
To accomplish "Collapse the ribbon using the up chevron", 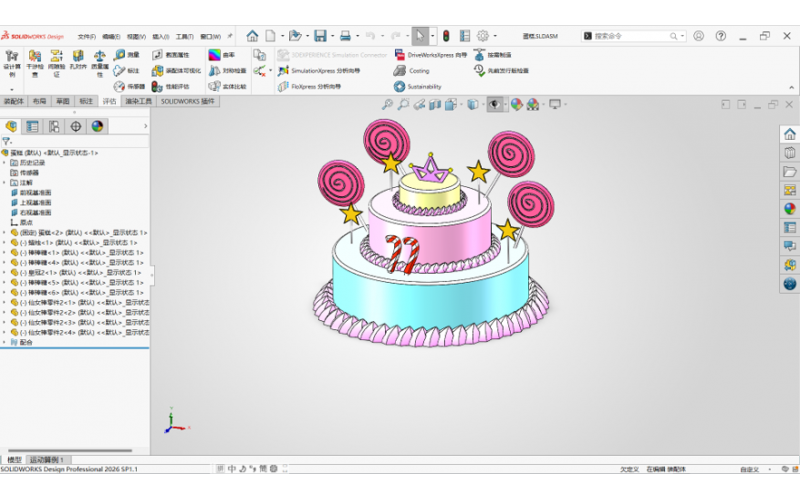I will tap(791, 87).
